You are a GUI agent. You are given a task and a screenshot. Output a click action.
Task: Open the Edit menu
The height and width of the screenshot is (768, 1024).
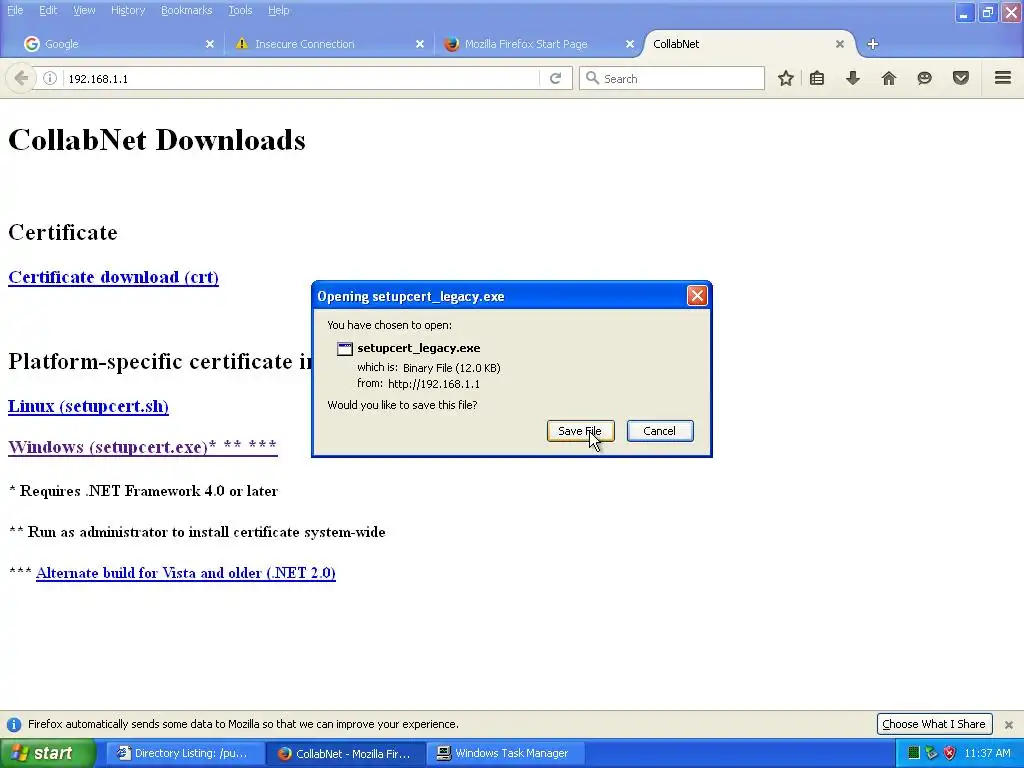tap(48, 10)
